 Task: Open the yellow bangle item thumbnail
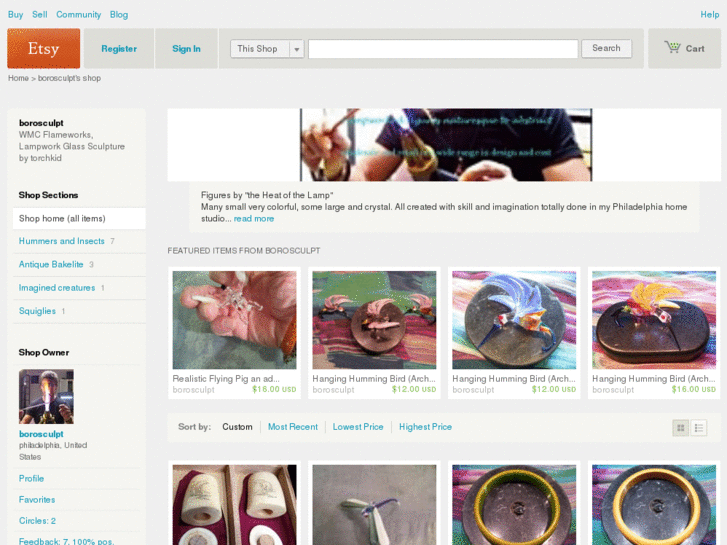(654, 505)
